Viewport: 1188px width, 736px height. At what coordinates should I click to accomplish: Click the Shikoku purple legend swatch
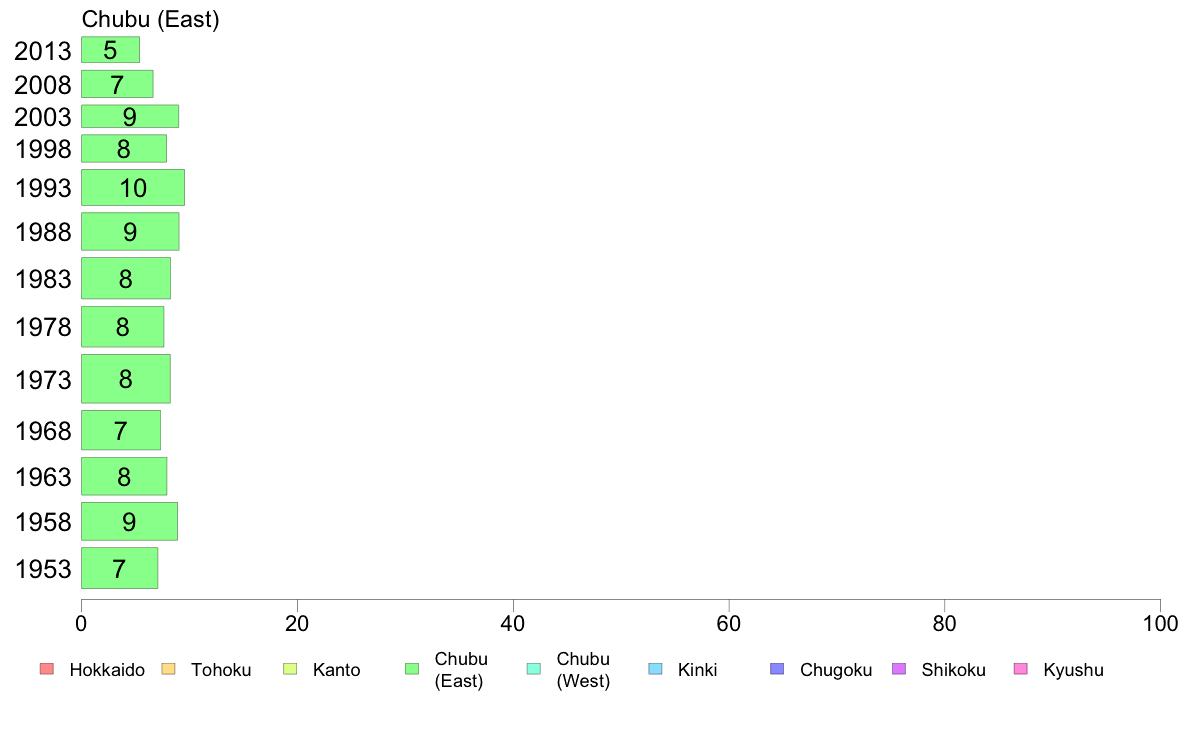tap(899, 669)
